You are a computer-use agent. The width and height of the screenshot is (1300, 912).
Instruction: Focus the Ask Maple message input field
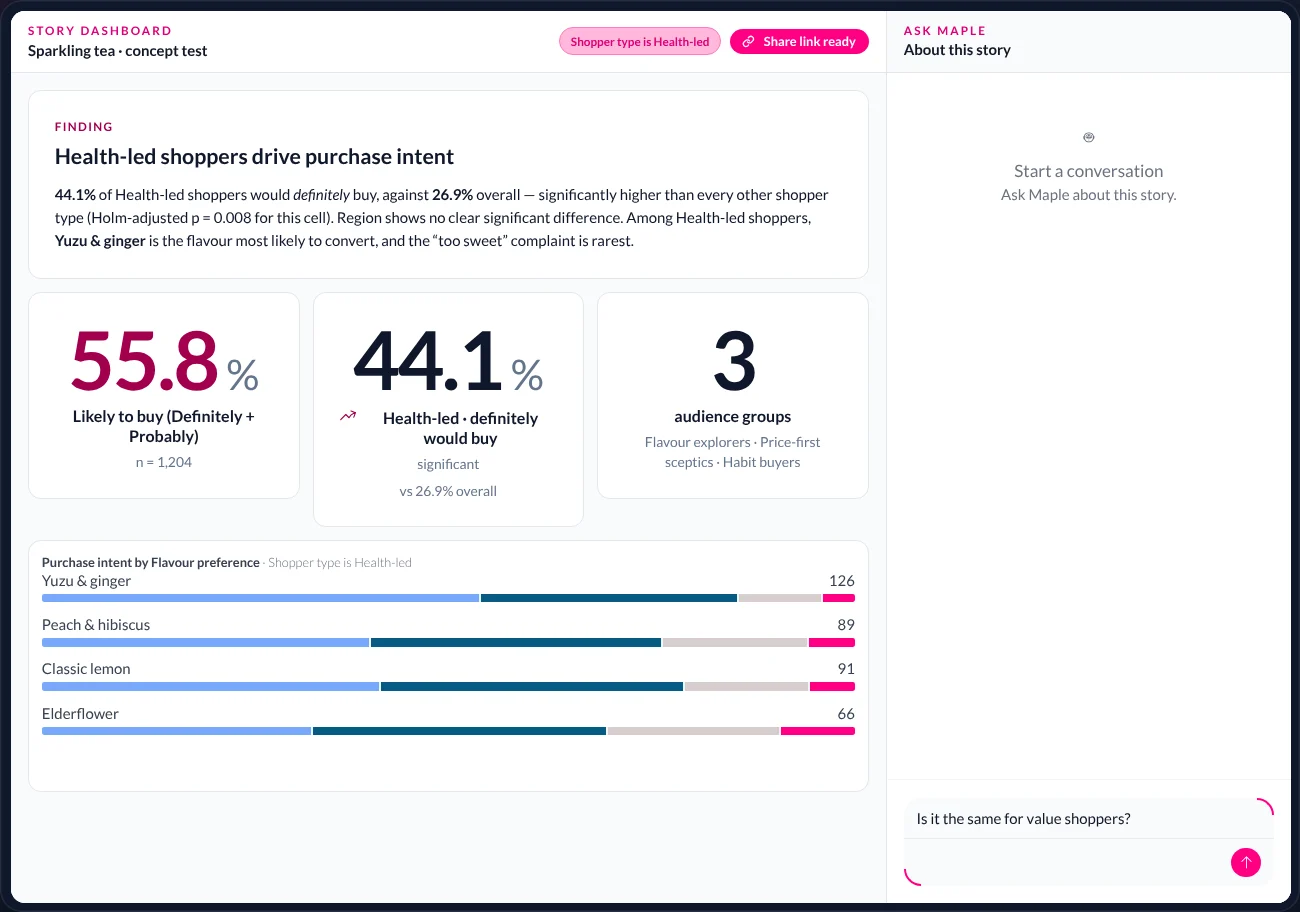[x=1088, y=819]
